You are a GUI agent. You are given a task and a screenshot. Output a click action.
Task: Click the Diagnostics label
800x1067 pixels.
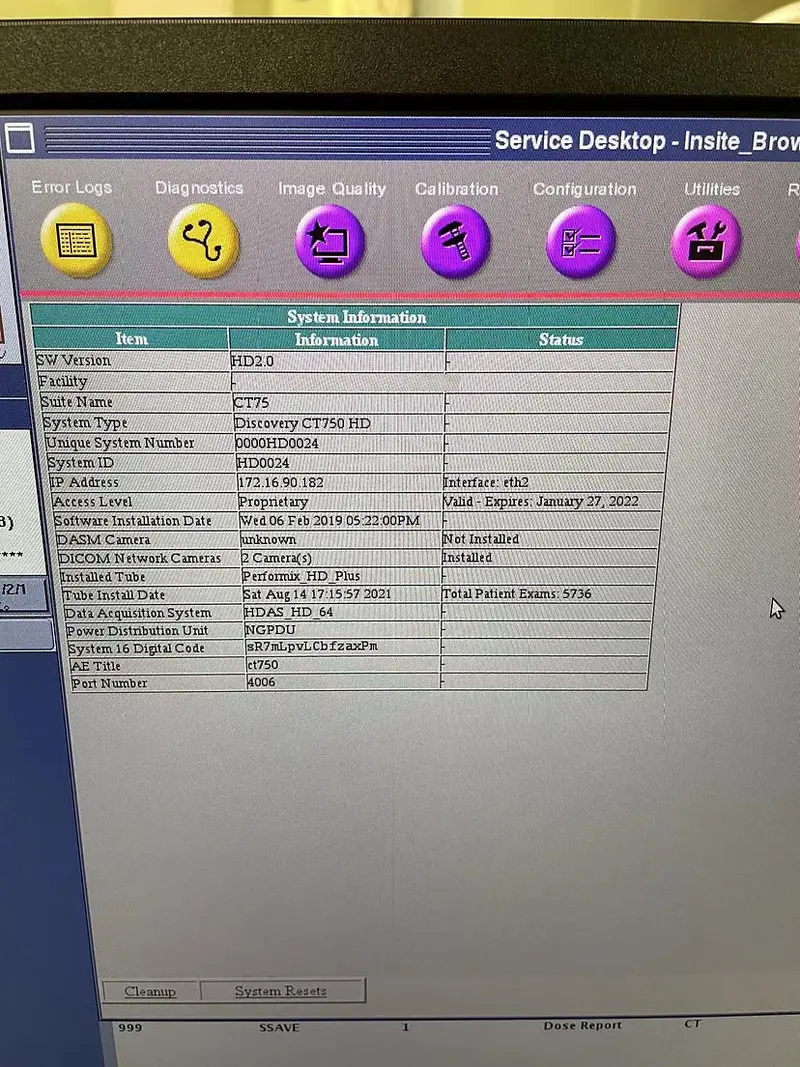[x=199, y=188]
